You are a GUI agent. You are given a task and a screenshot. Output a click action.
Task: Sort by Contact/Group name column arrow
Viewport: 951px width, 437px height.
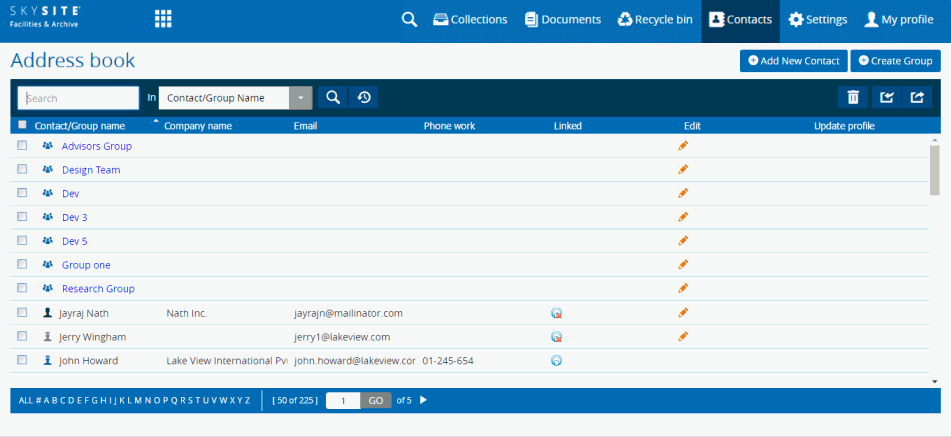(x=155, y=122)
